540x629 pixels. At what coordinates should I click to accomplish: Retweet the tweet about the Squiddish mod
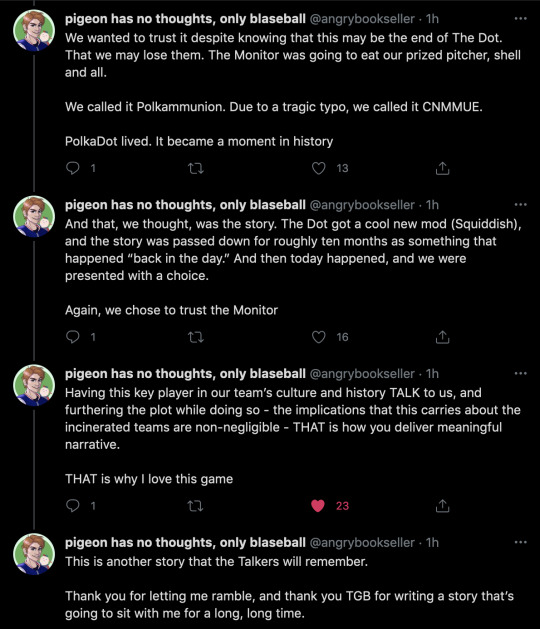click(196, 337)
